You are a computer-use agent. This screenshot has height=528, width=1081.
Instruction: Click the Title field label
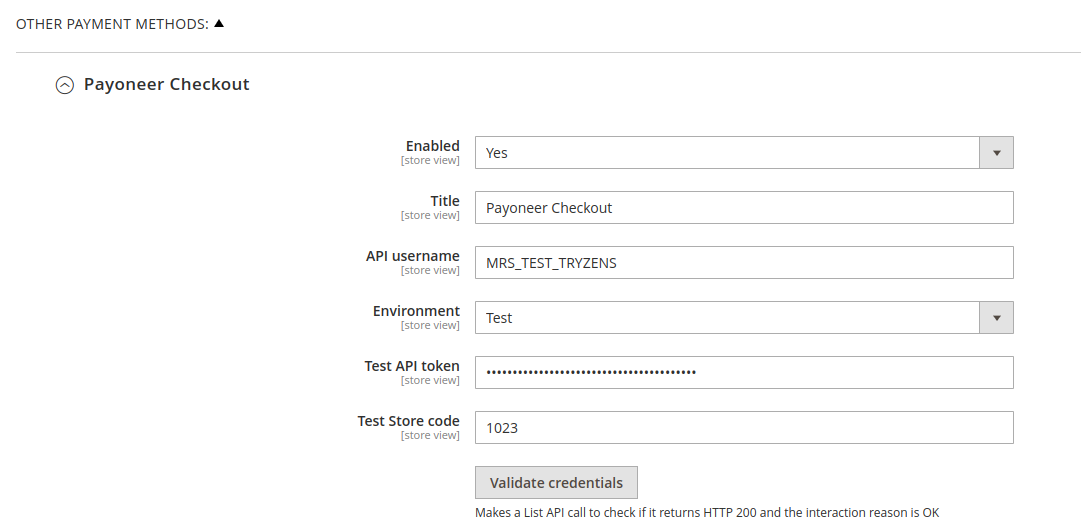[445, 201]
